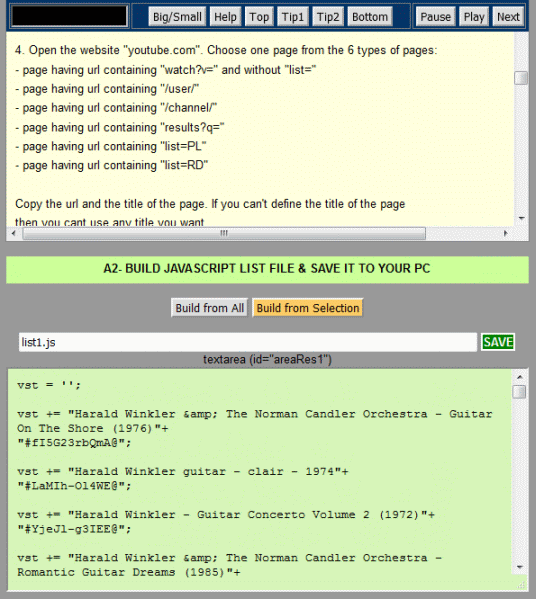This screenshot has width=536, height=599.
Task: Click 'Copy the url and the title' sentence
Action: [x=210, y=204]
